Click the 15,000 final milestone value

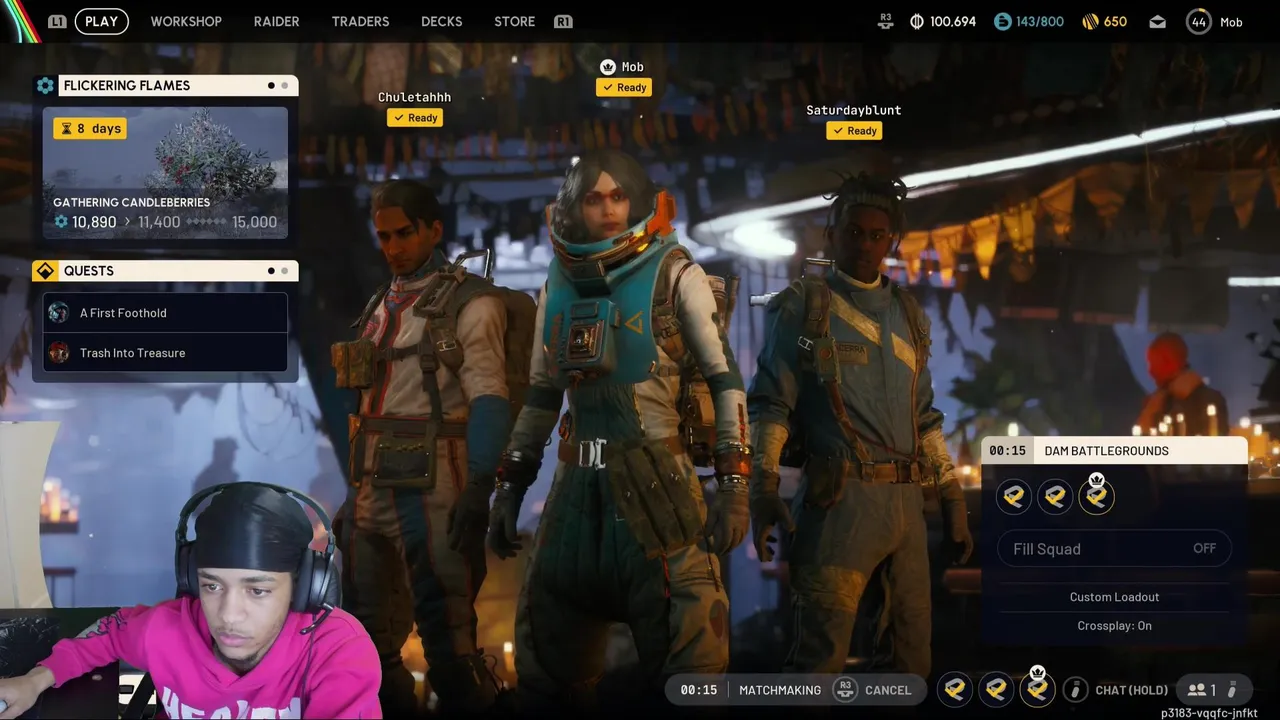point(254,222)
